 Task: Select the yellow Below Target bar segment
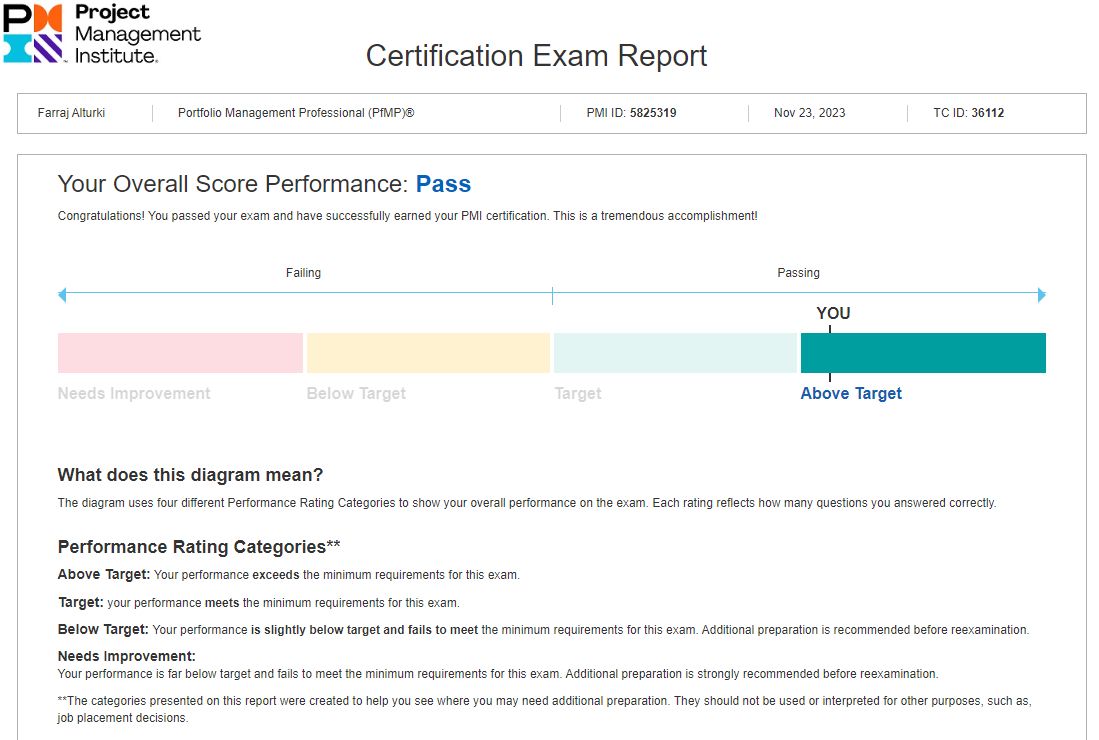pos(428,353)
